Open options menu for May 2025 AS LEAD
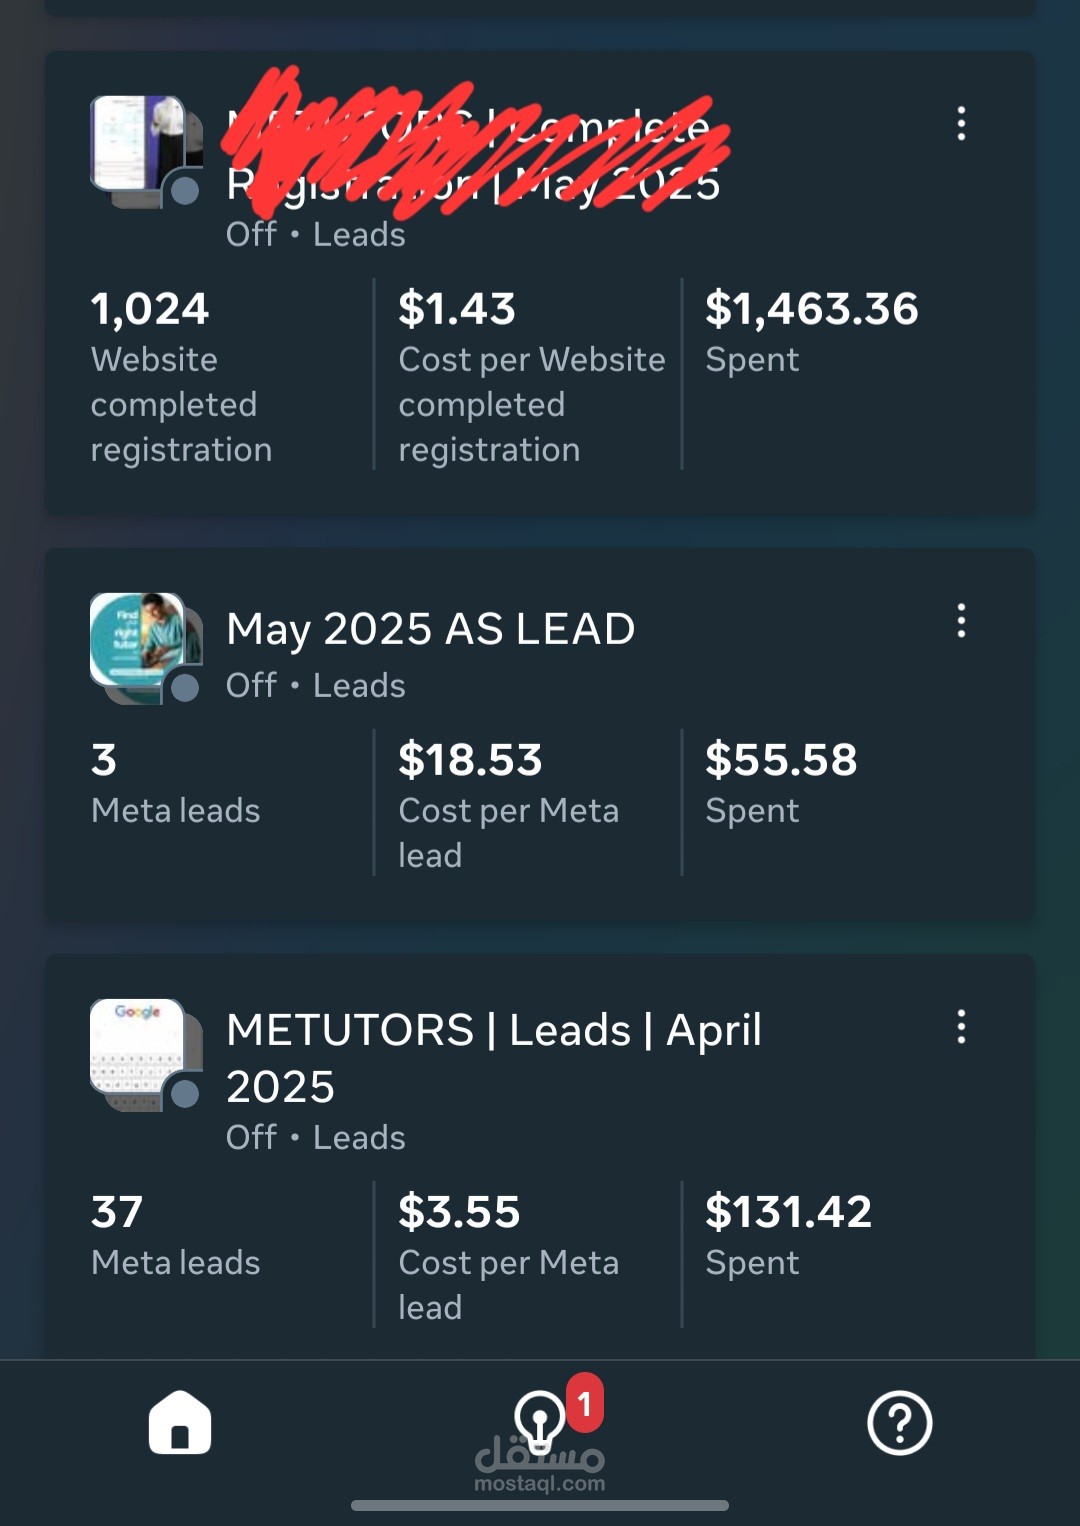The height and width of the screenshot is (1526, 1080). [961, 620]
